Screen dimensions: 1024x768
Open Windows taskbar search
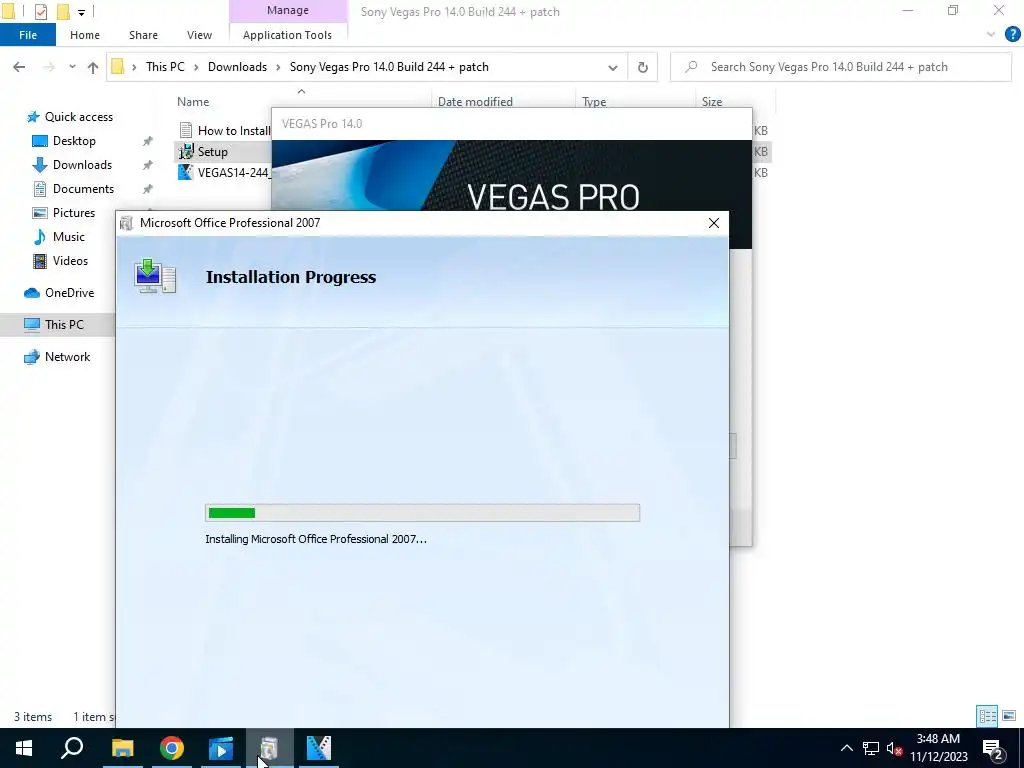click(x=72, y=748)
